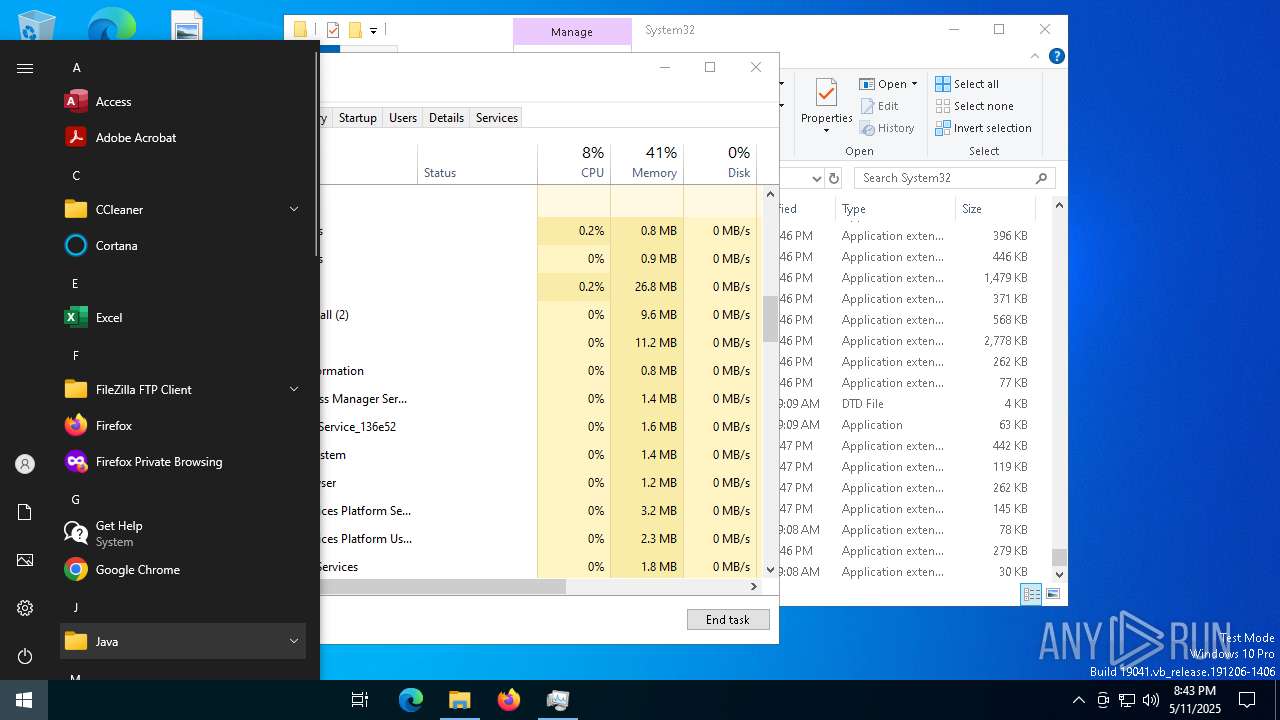Open Settings gear in Start sidebar
The image size is (1280, 720).
coord(25,608)
